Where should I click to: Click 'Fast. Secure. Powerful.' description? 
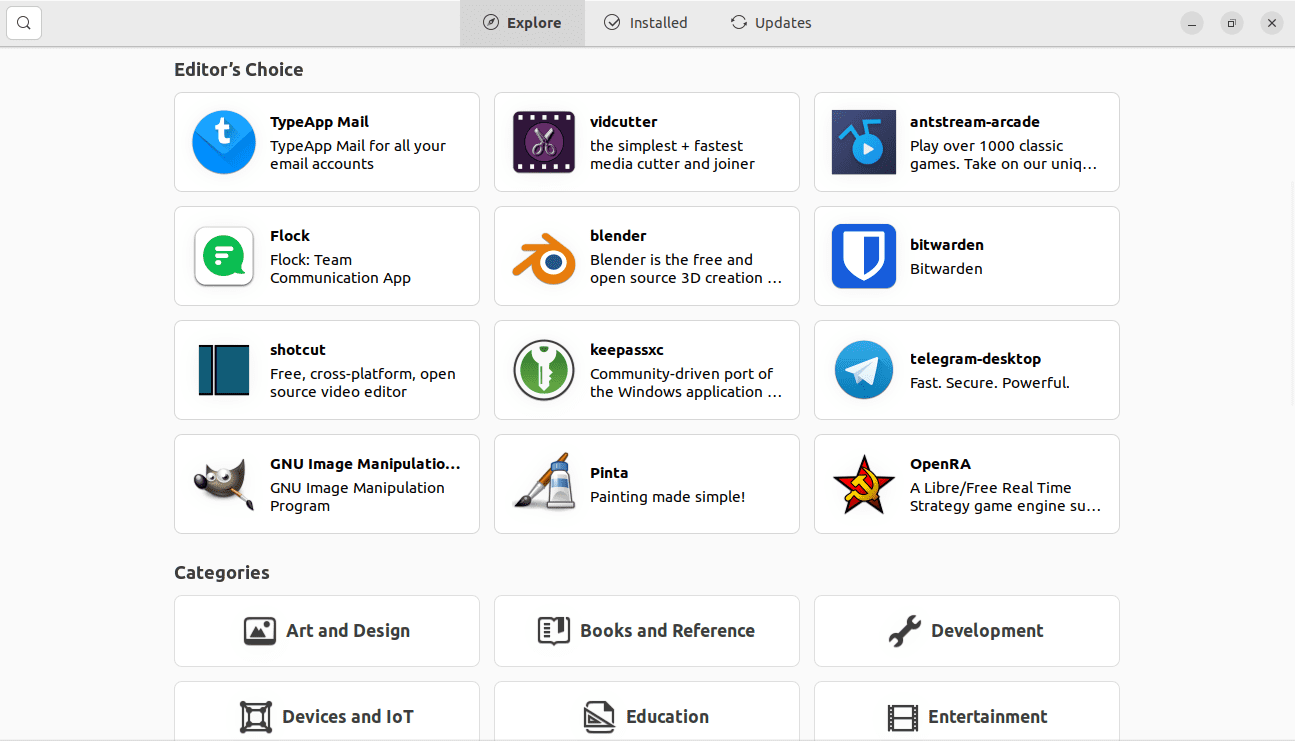click(990, 383)
